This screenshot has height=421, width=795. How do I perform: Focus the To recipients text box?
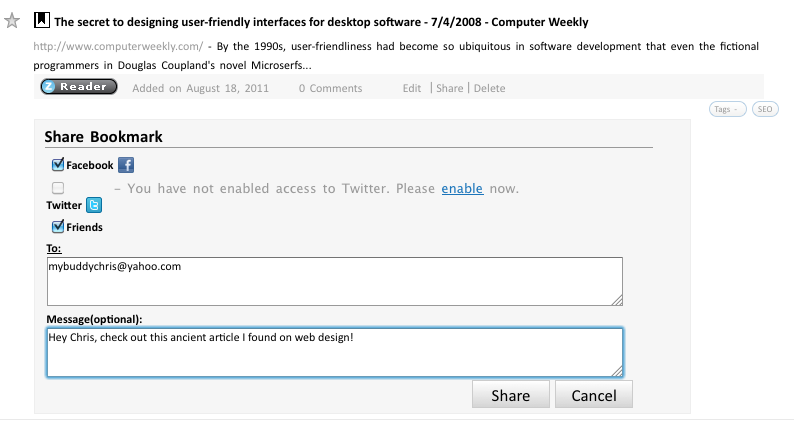pos(335,282)
